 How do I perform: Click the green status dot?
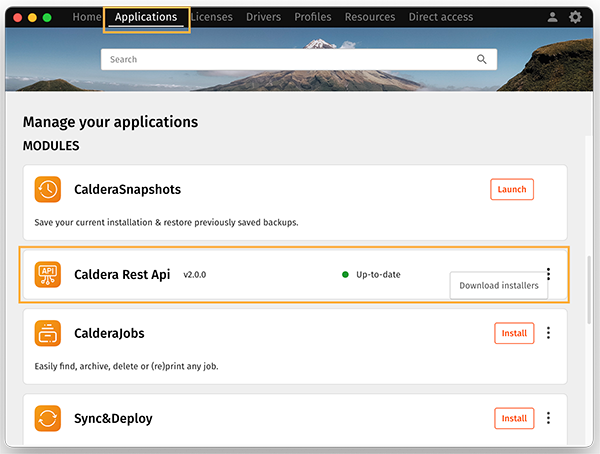point(345,274)
